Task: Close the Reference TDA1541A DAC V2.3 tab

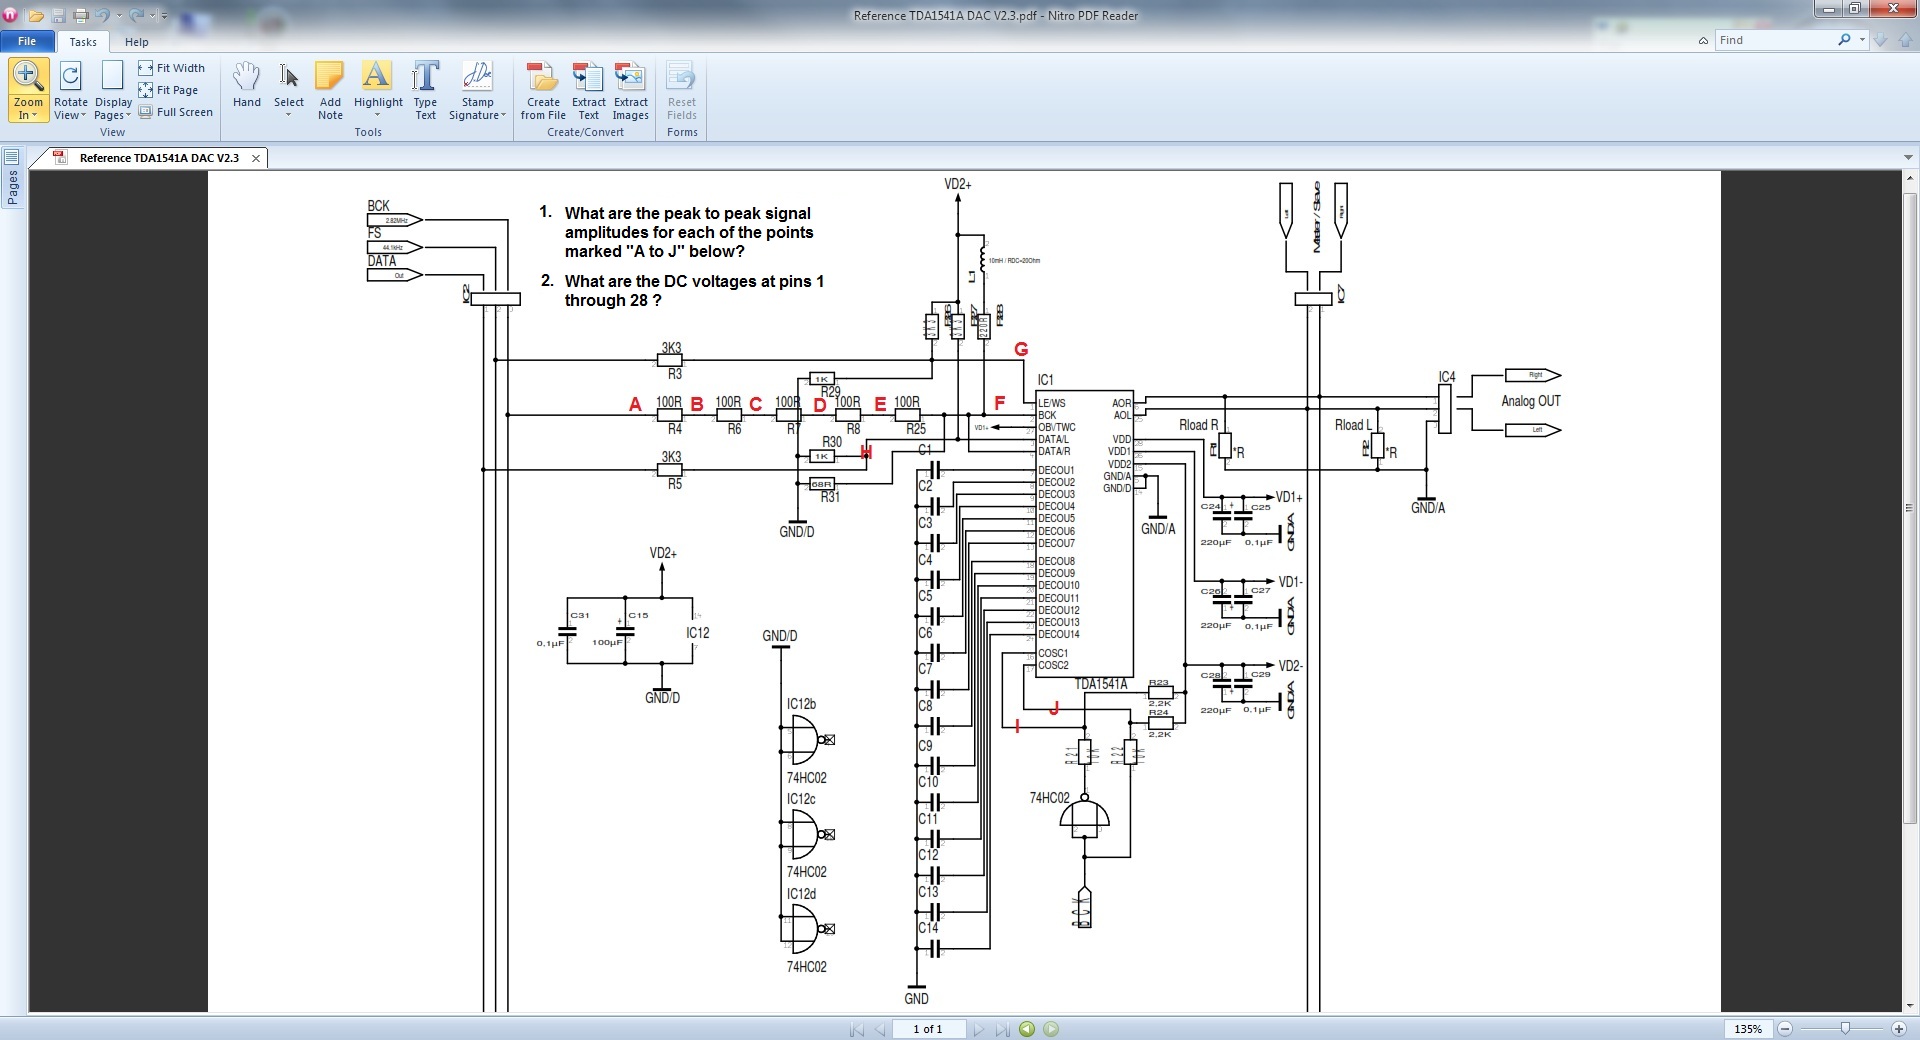Action: pos(256,158)
